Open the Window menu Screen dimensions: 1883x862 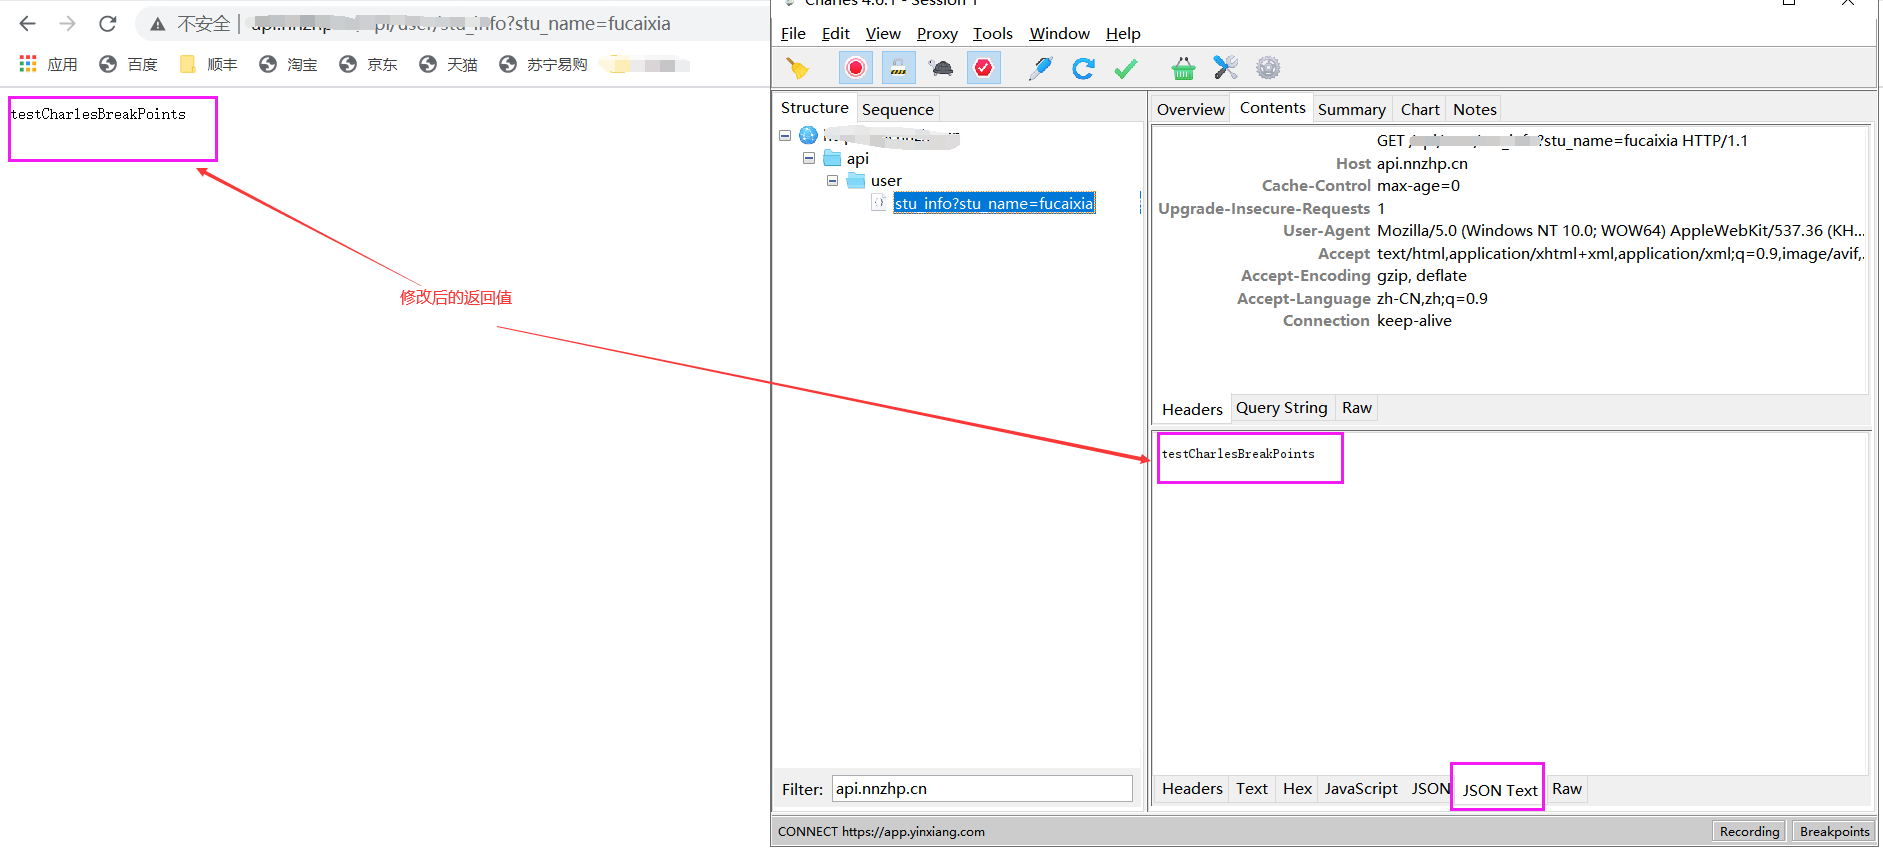tap(1060, 33)
